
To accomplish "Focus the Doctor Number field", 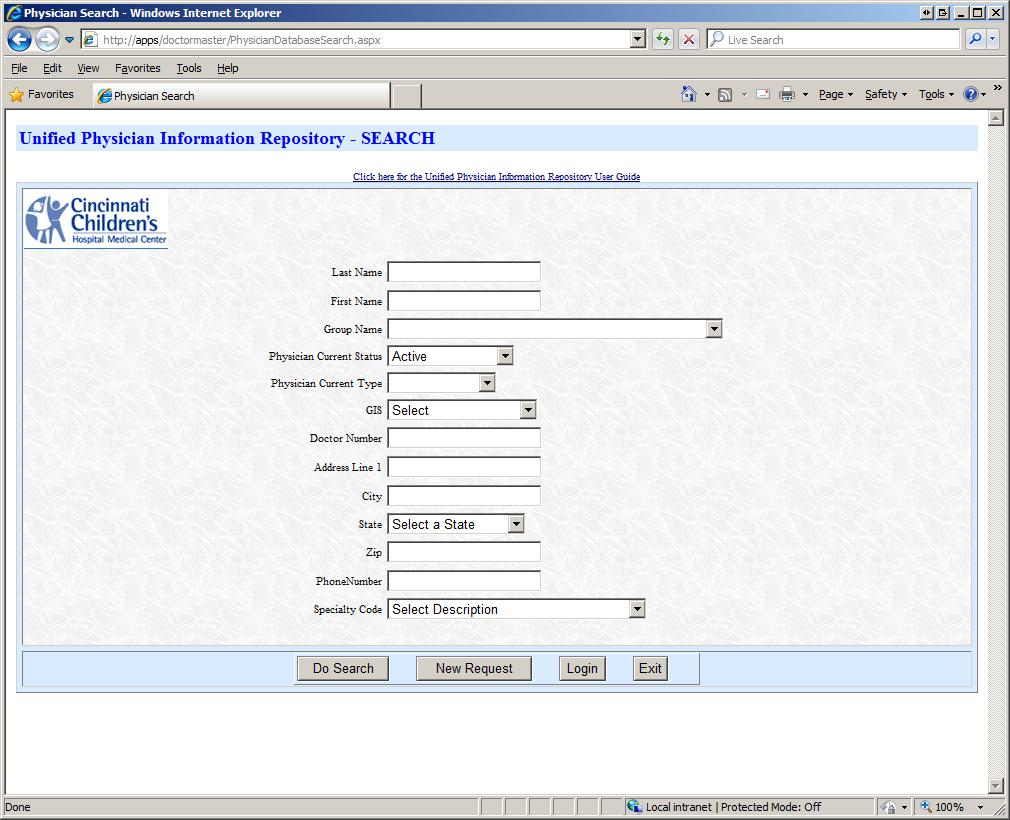I will [x=464, y=438].
